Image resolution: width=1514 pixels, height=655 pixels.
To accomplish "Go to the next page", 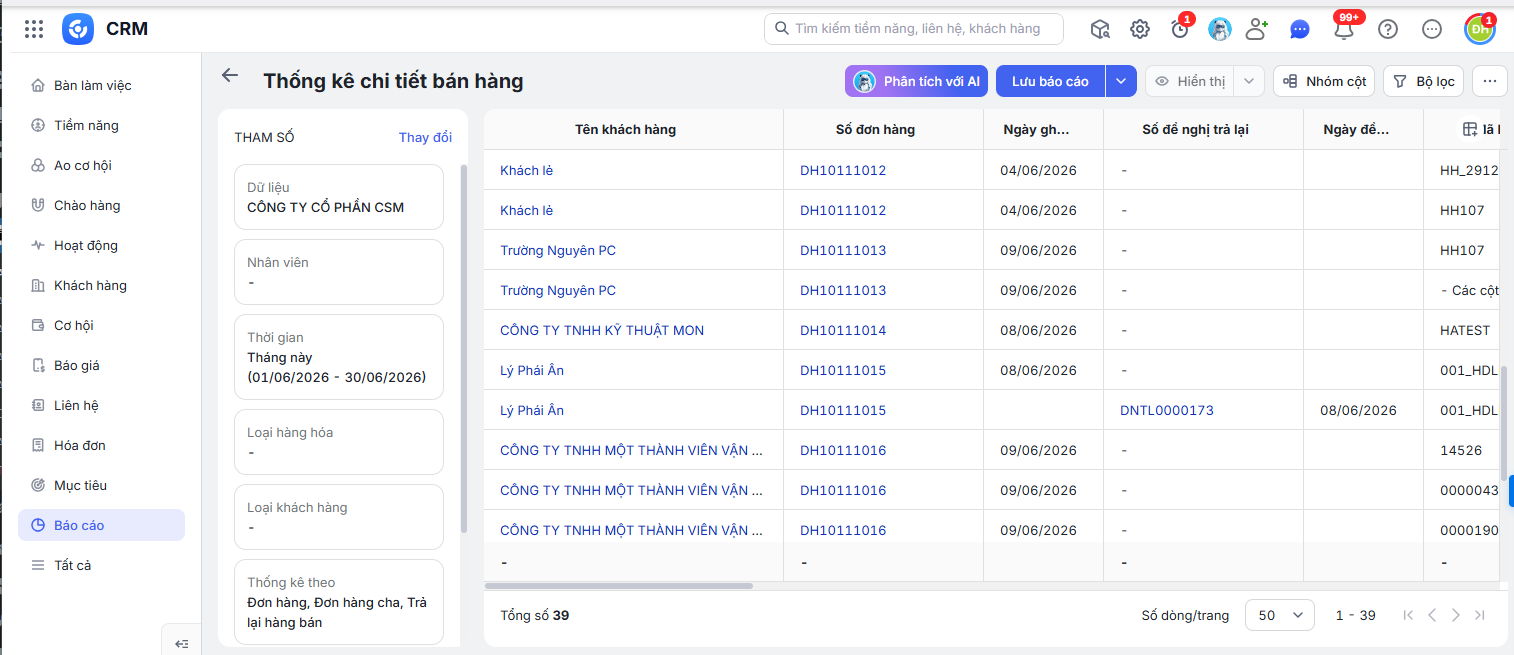I will (1456, 615).
